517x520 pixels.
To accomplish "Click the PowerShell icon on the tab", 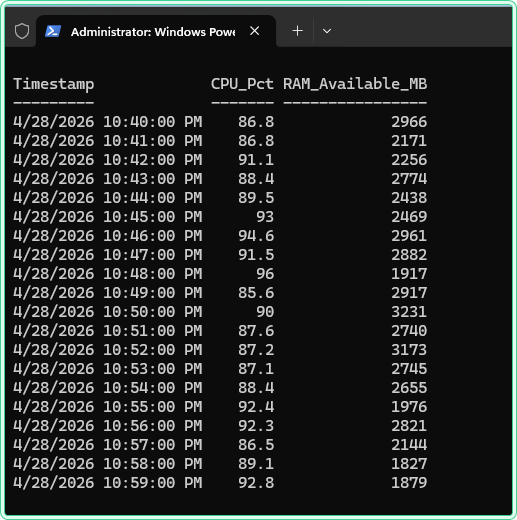I will (53, 31).
